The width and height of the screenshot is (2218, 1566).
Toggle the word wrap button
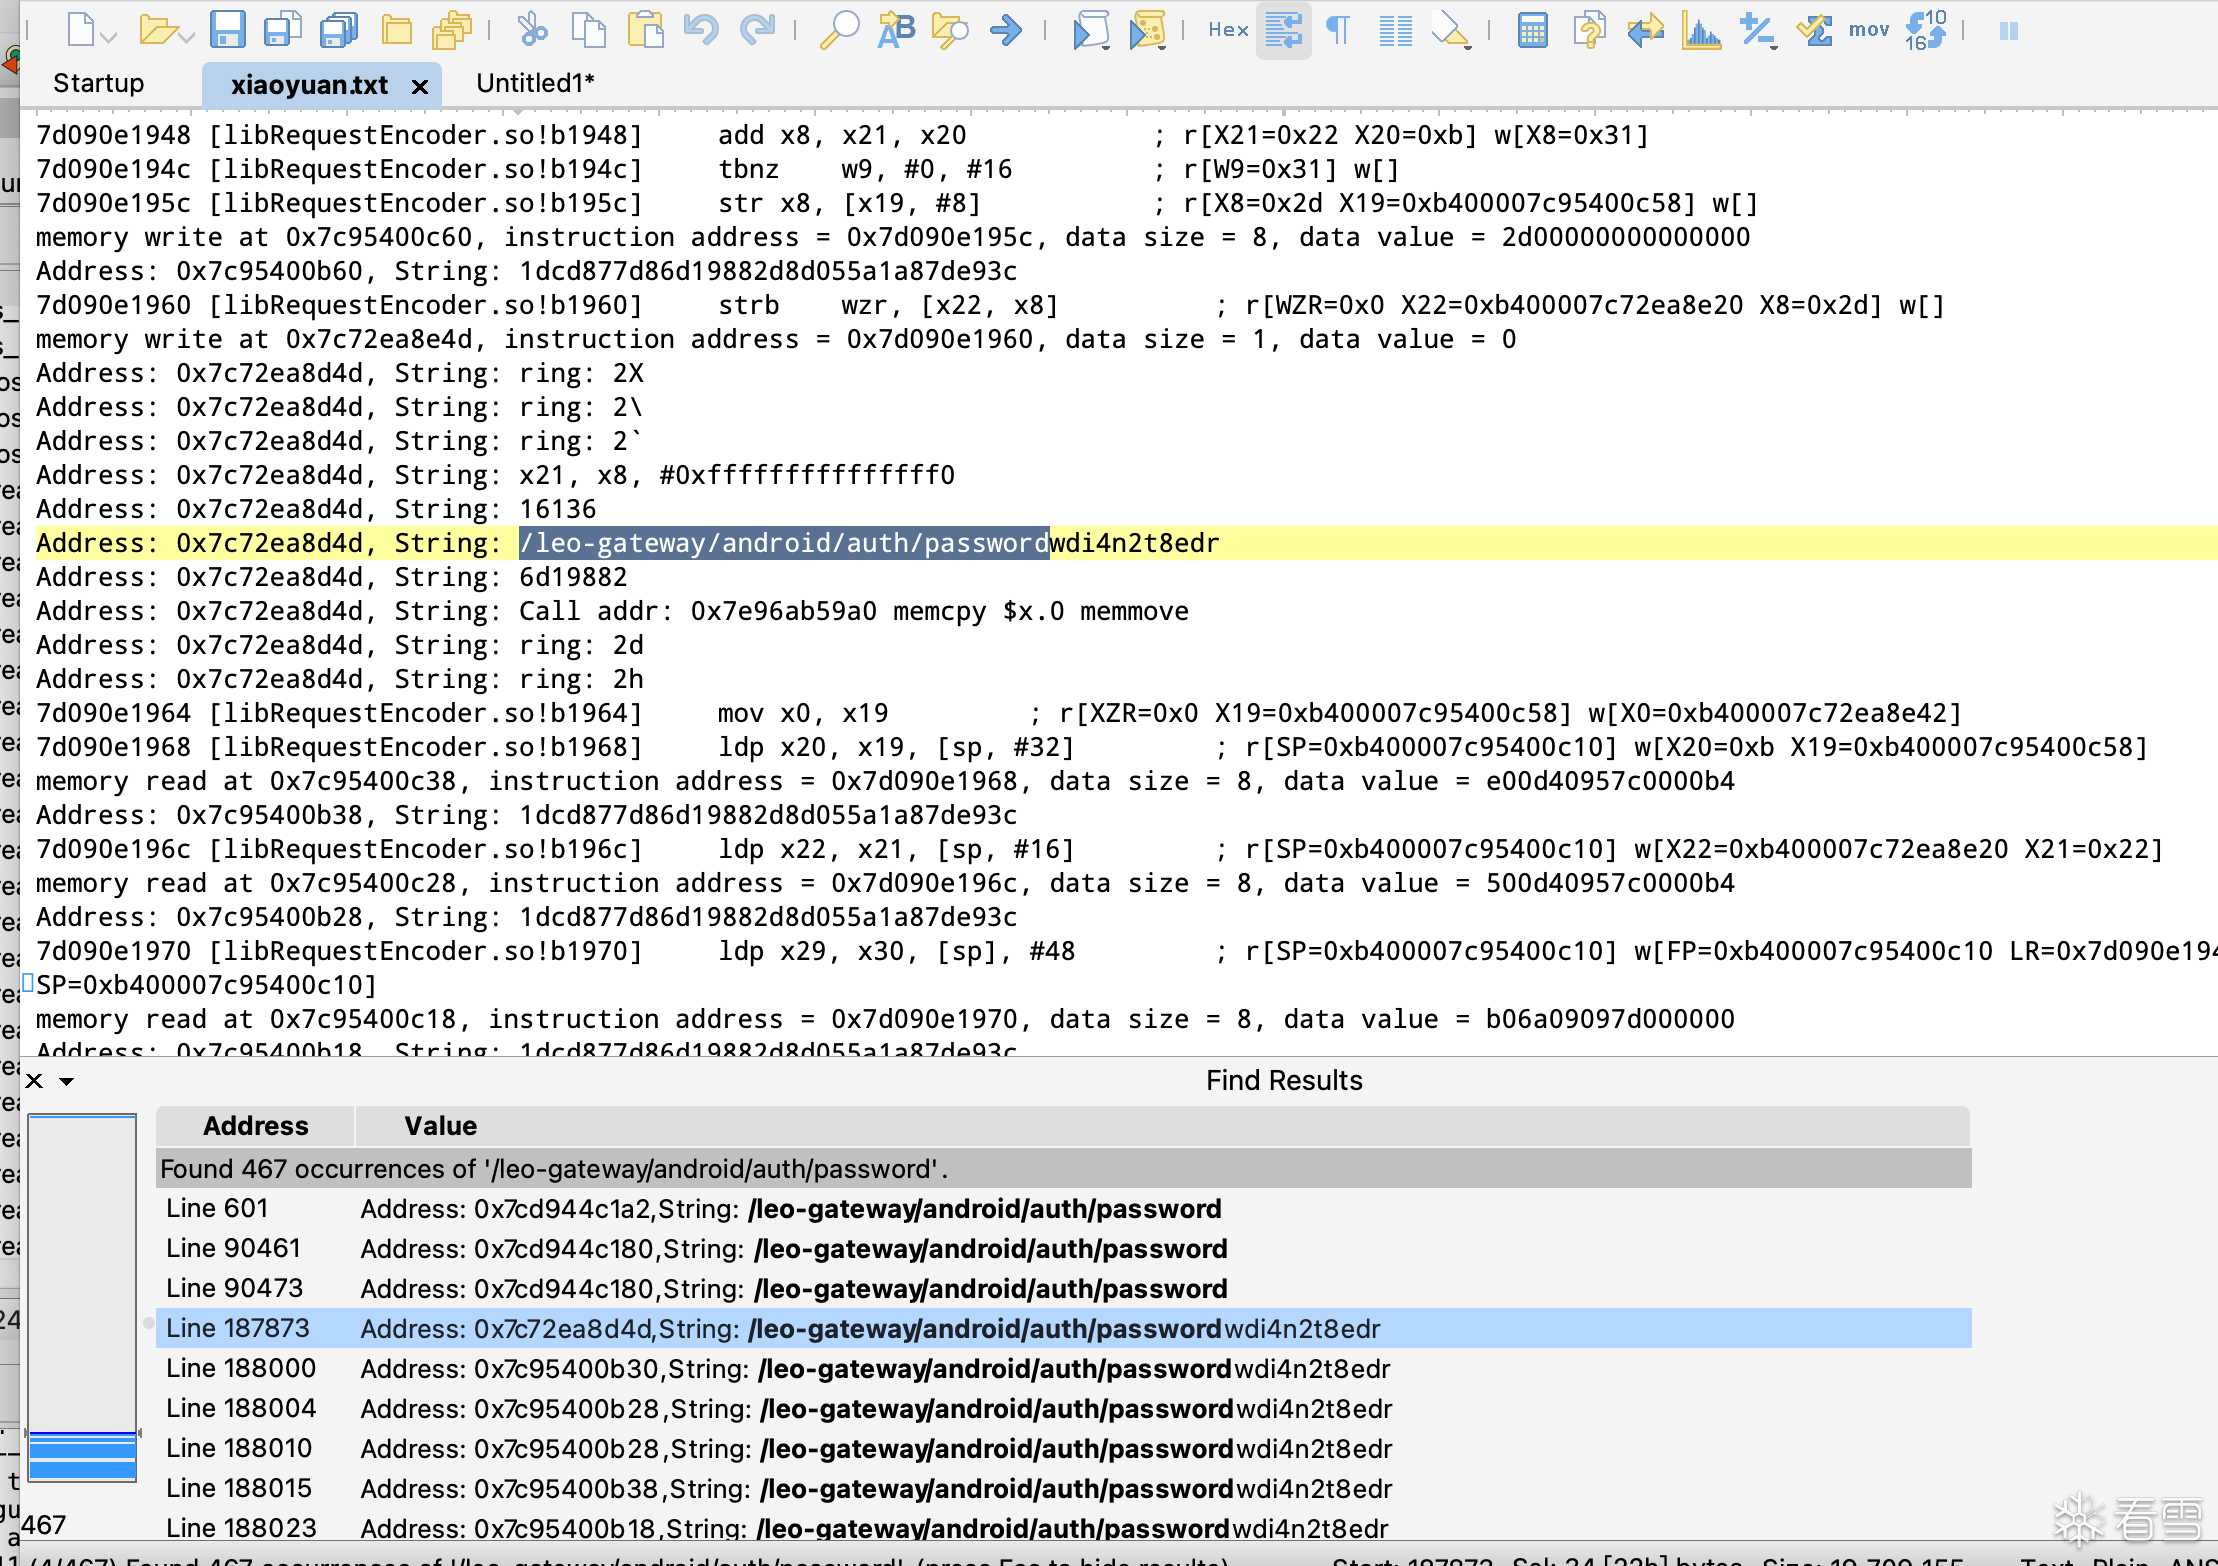click(x=1284, y=30)
